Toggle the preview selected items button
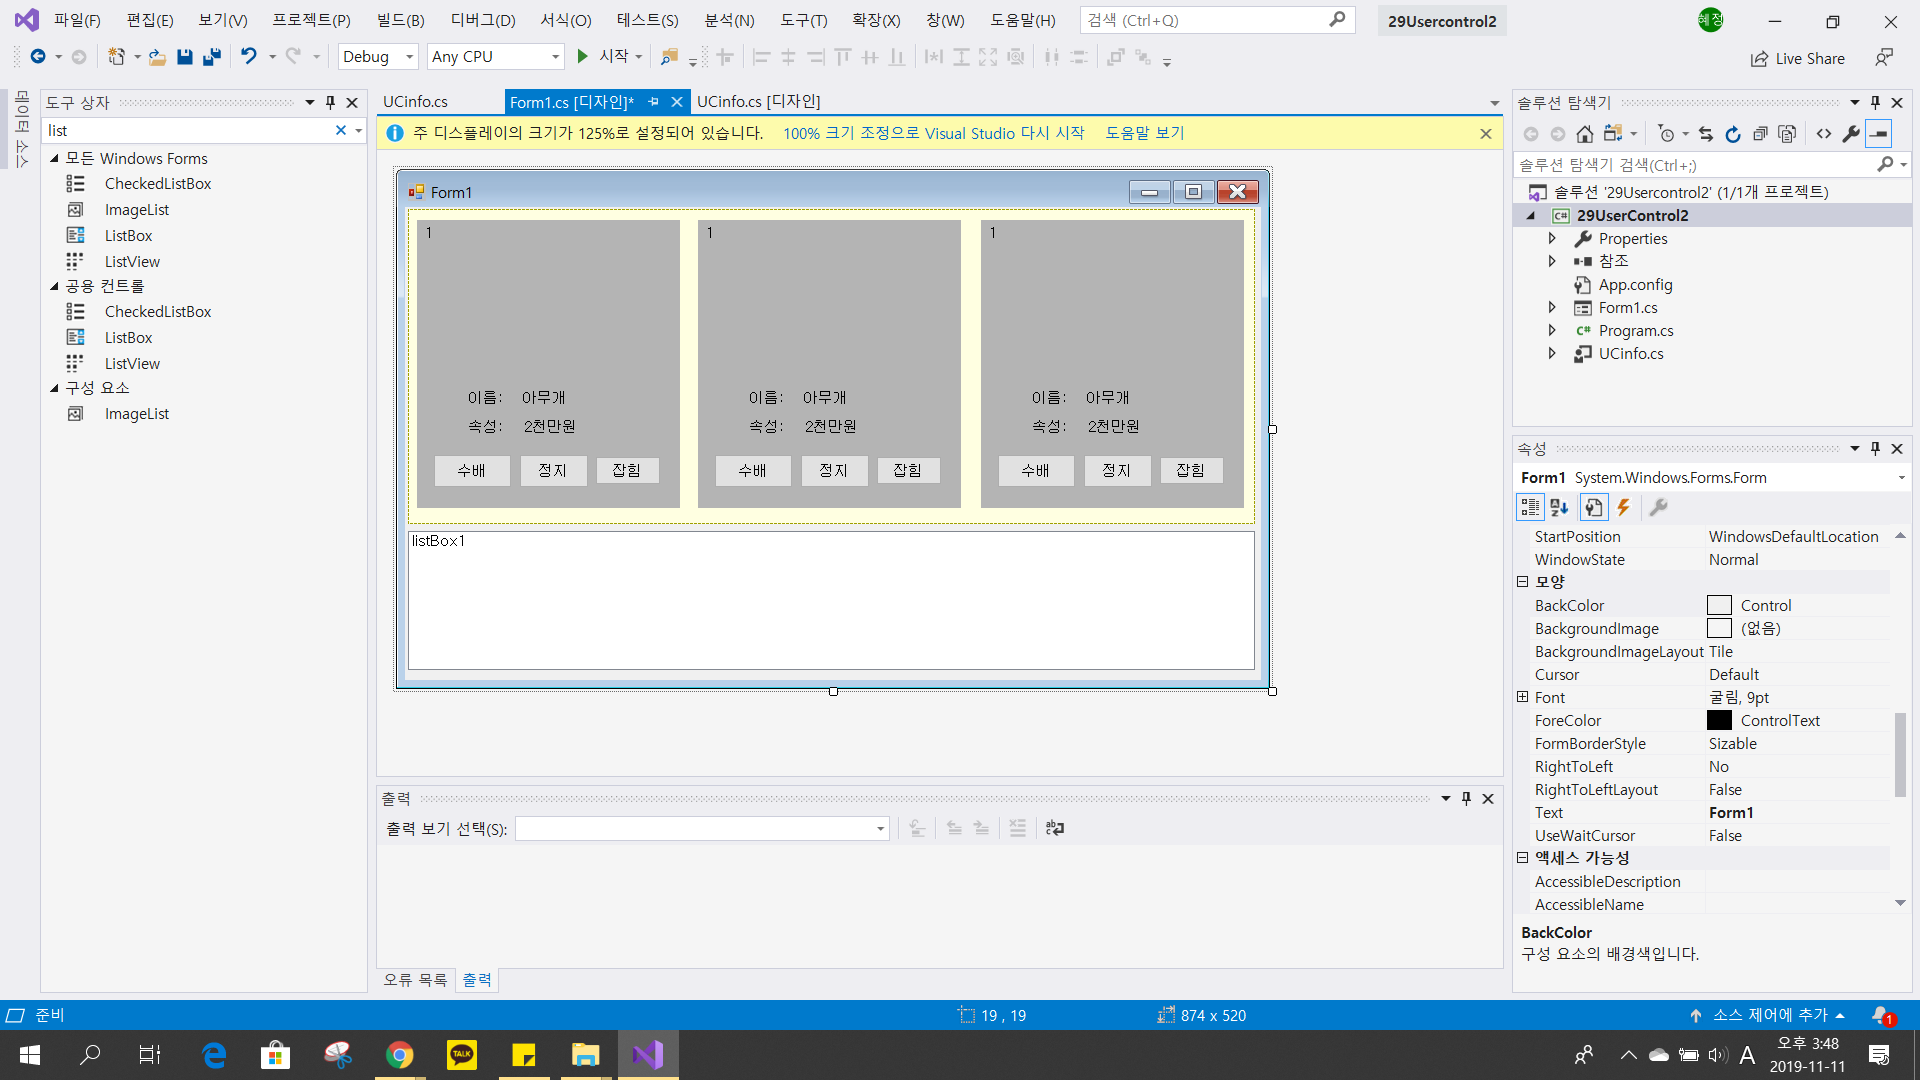Screen dimensions: 1920x1080 1879,134
